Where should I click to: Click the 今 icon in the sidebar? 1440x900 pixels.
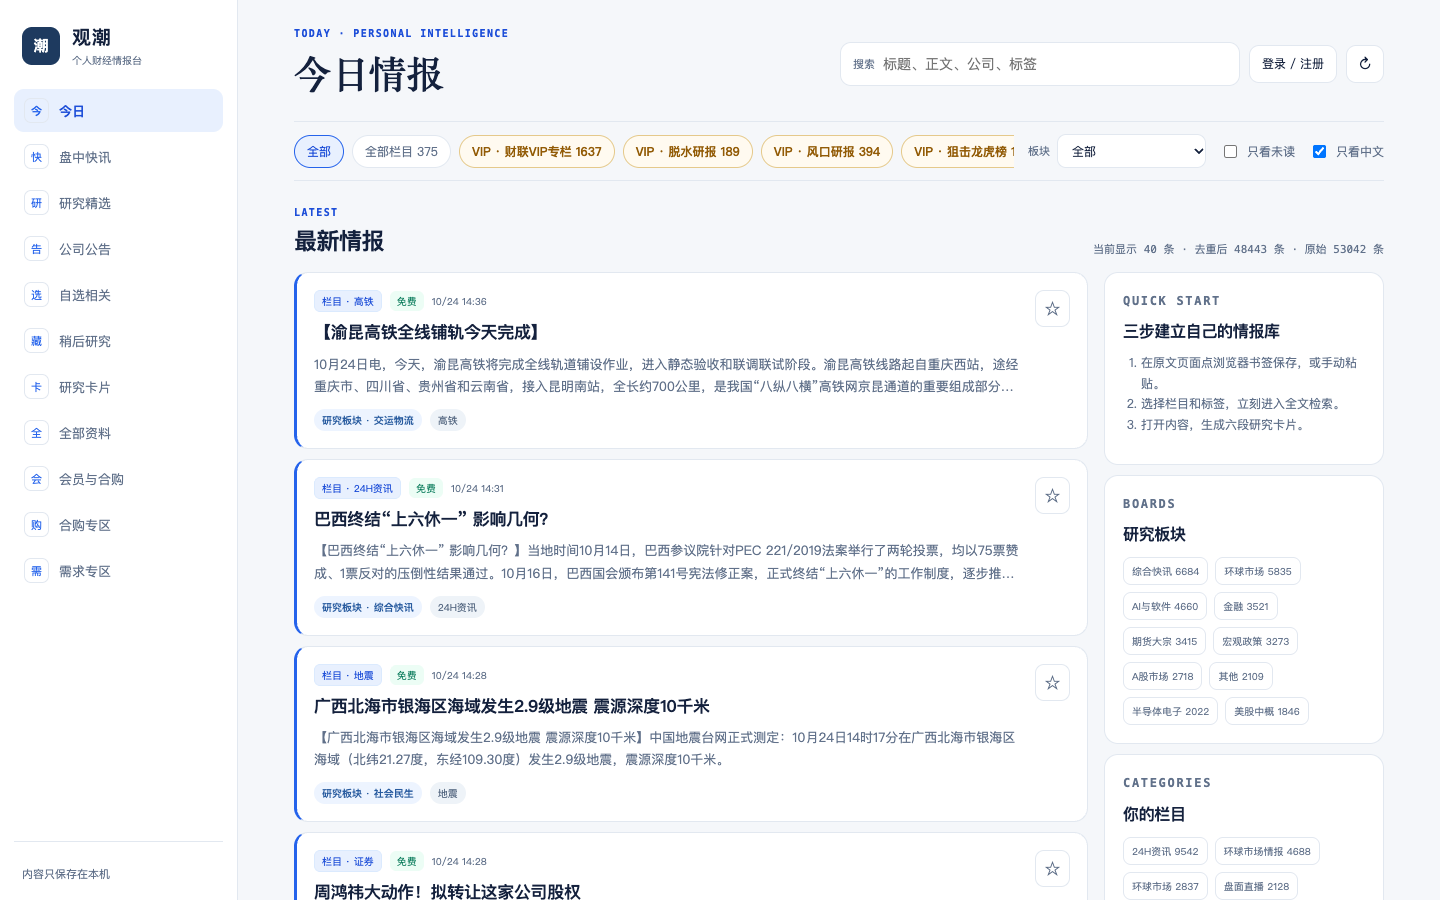[36, 111]
